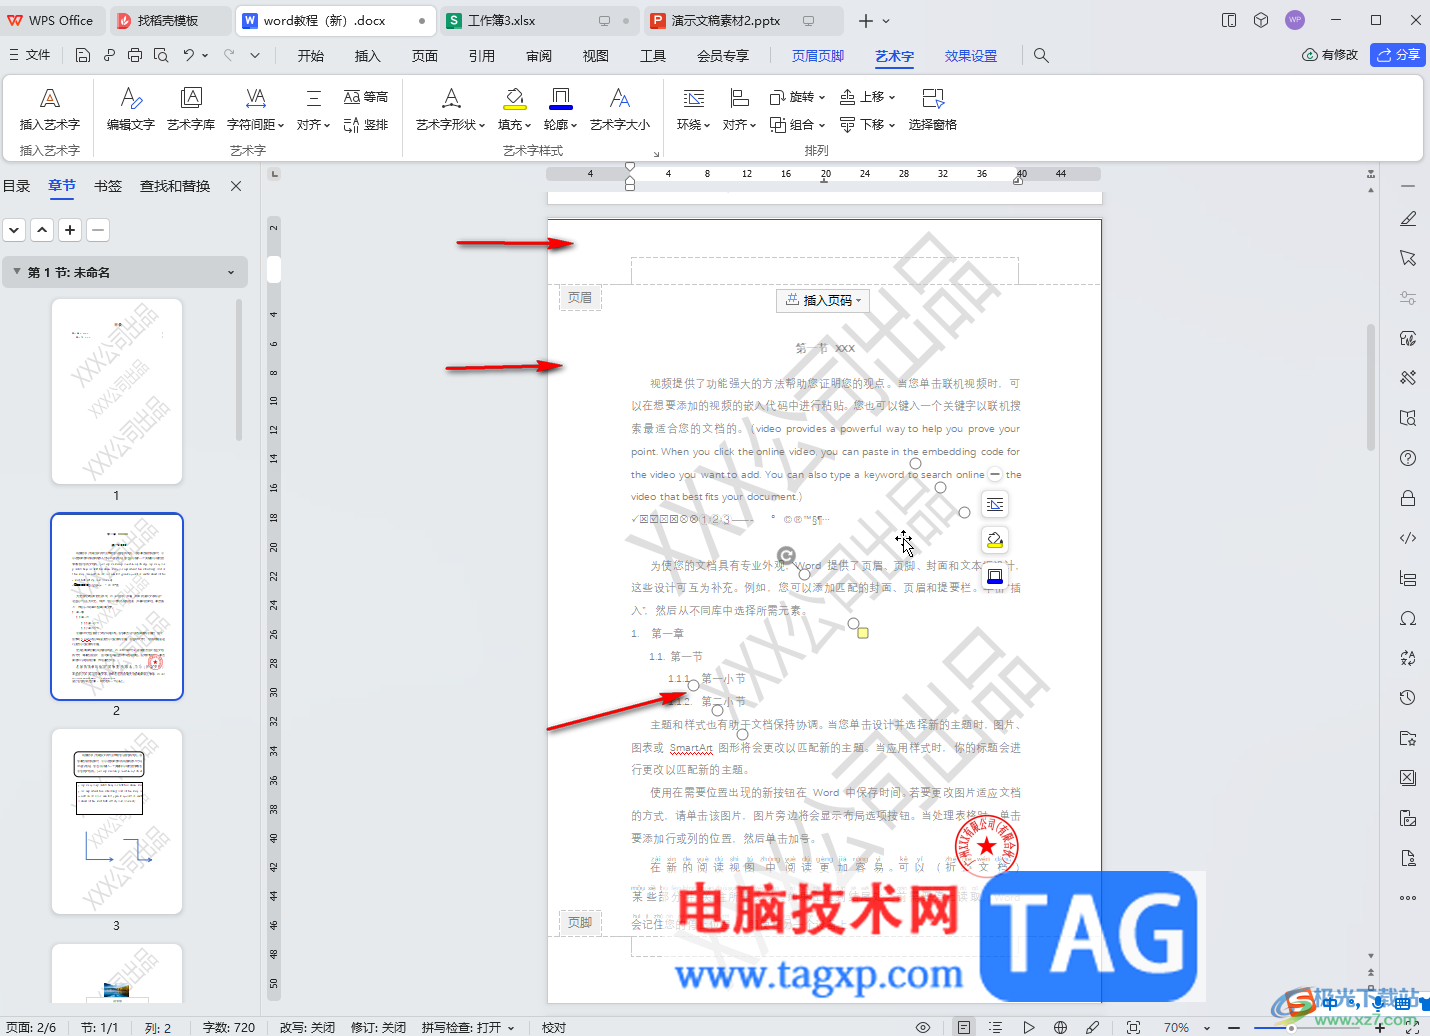Click the Save icon in quick access toolbar
This screenshot has height=1036, width=1430.
pos(83,55)
